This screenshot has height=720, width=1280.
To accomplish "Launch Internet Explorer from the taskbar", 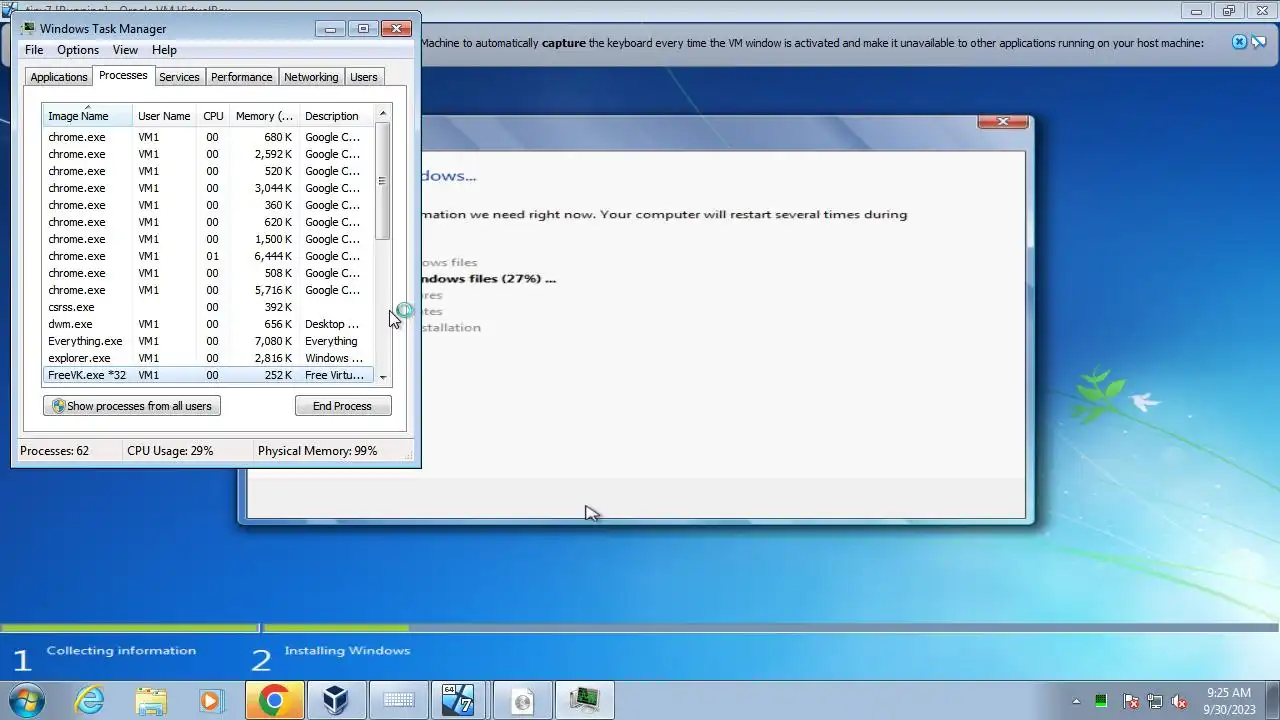I will click(x=90, y=699).
